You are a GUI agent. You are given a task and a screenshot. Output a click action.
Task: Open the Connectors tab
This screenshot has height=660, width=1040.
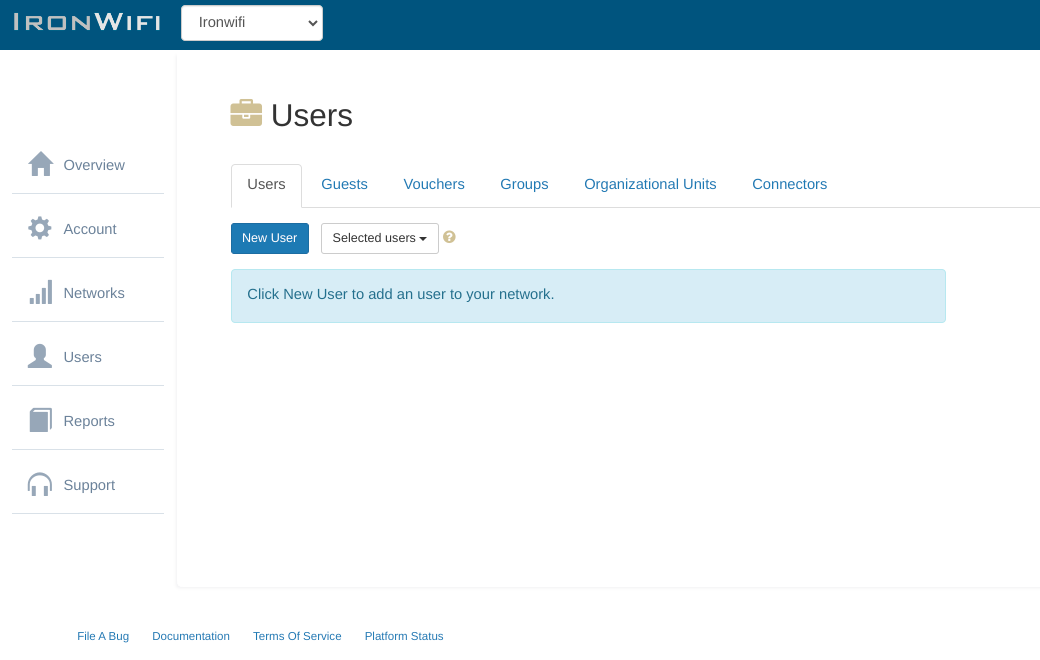[789, 184]
